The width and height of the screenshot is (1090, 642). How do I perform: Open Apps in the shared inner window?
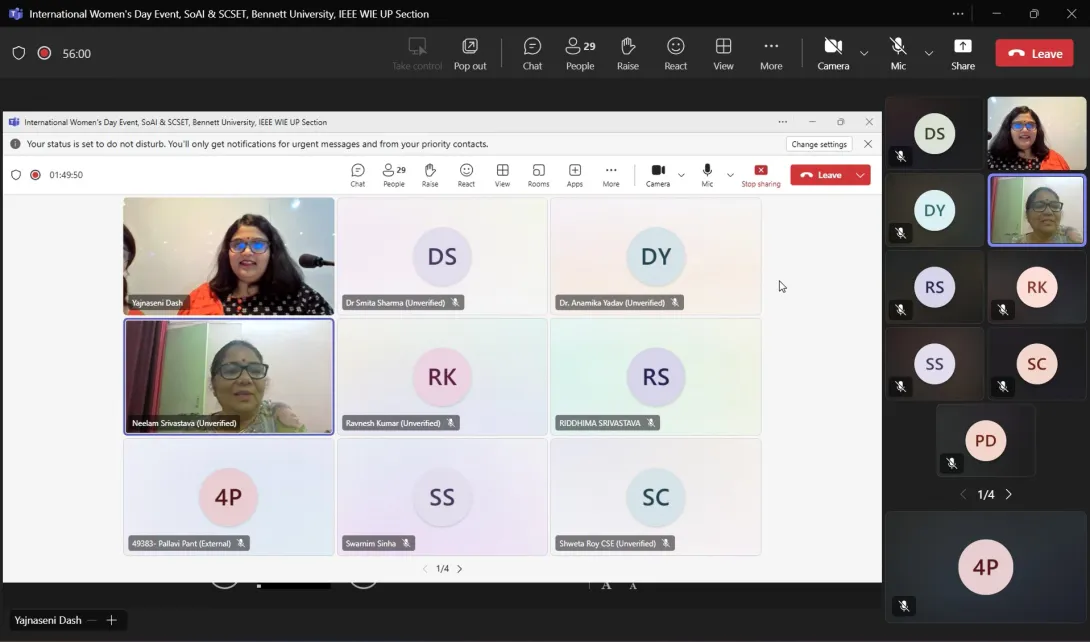(574, 175)
